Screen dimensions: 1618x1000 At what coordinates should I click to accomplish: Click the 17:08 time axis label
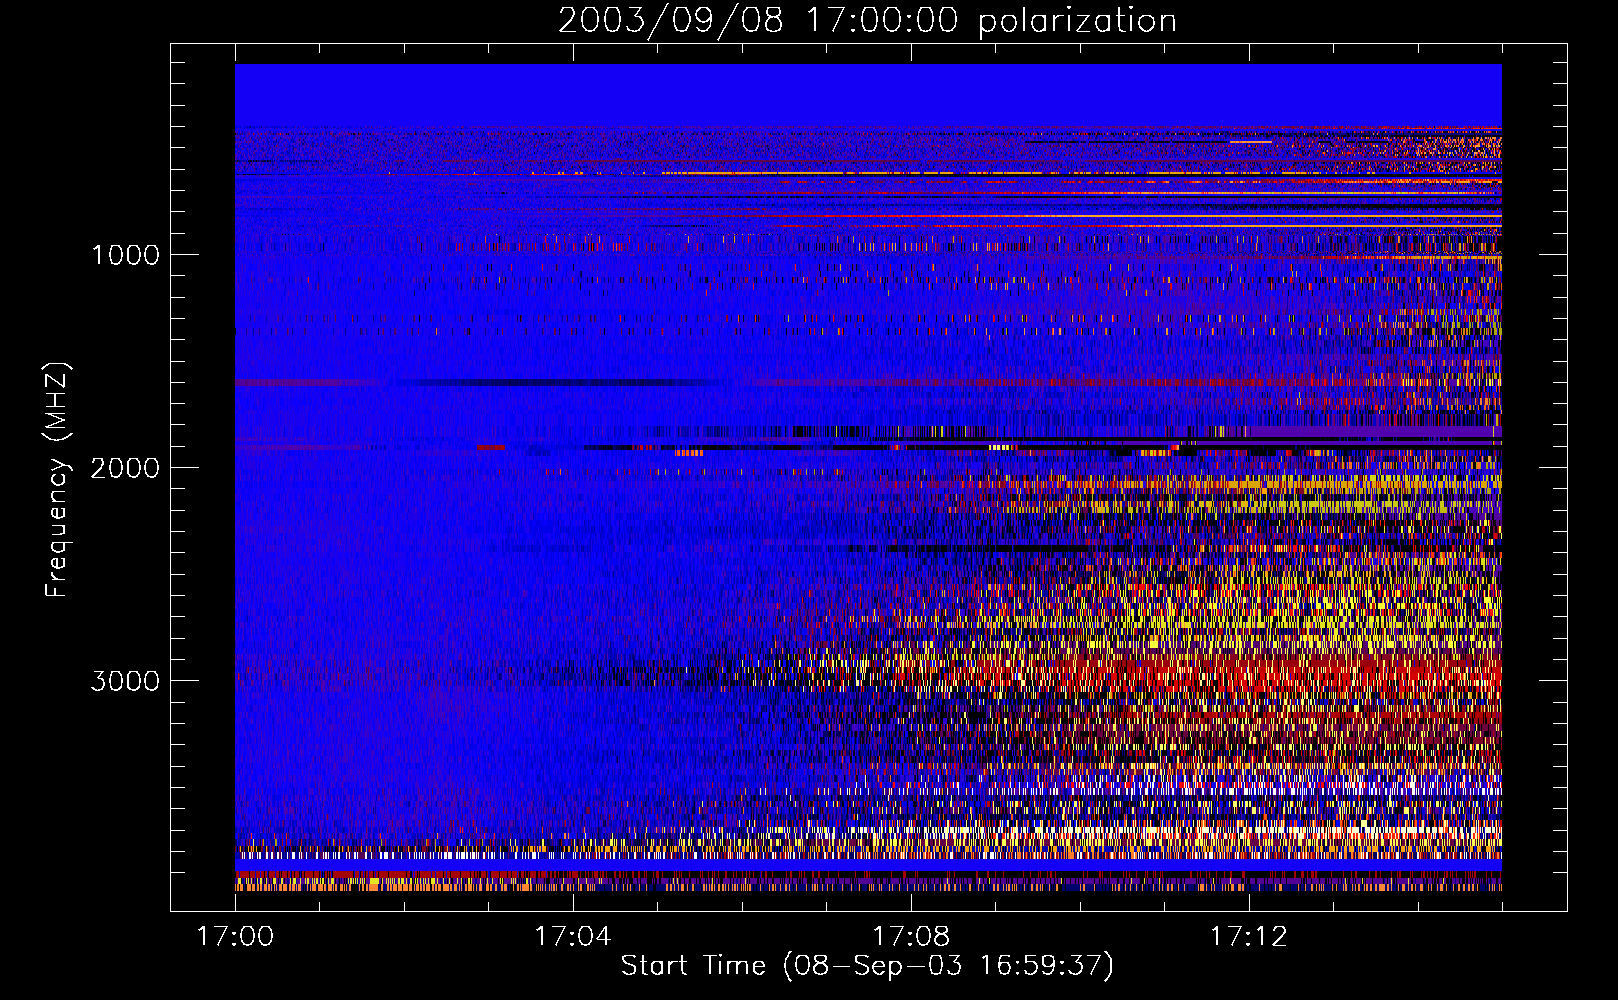click(910, 937)
